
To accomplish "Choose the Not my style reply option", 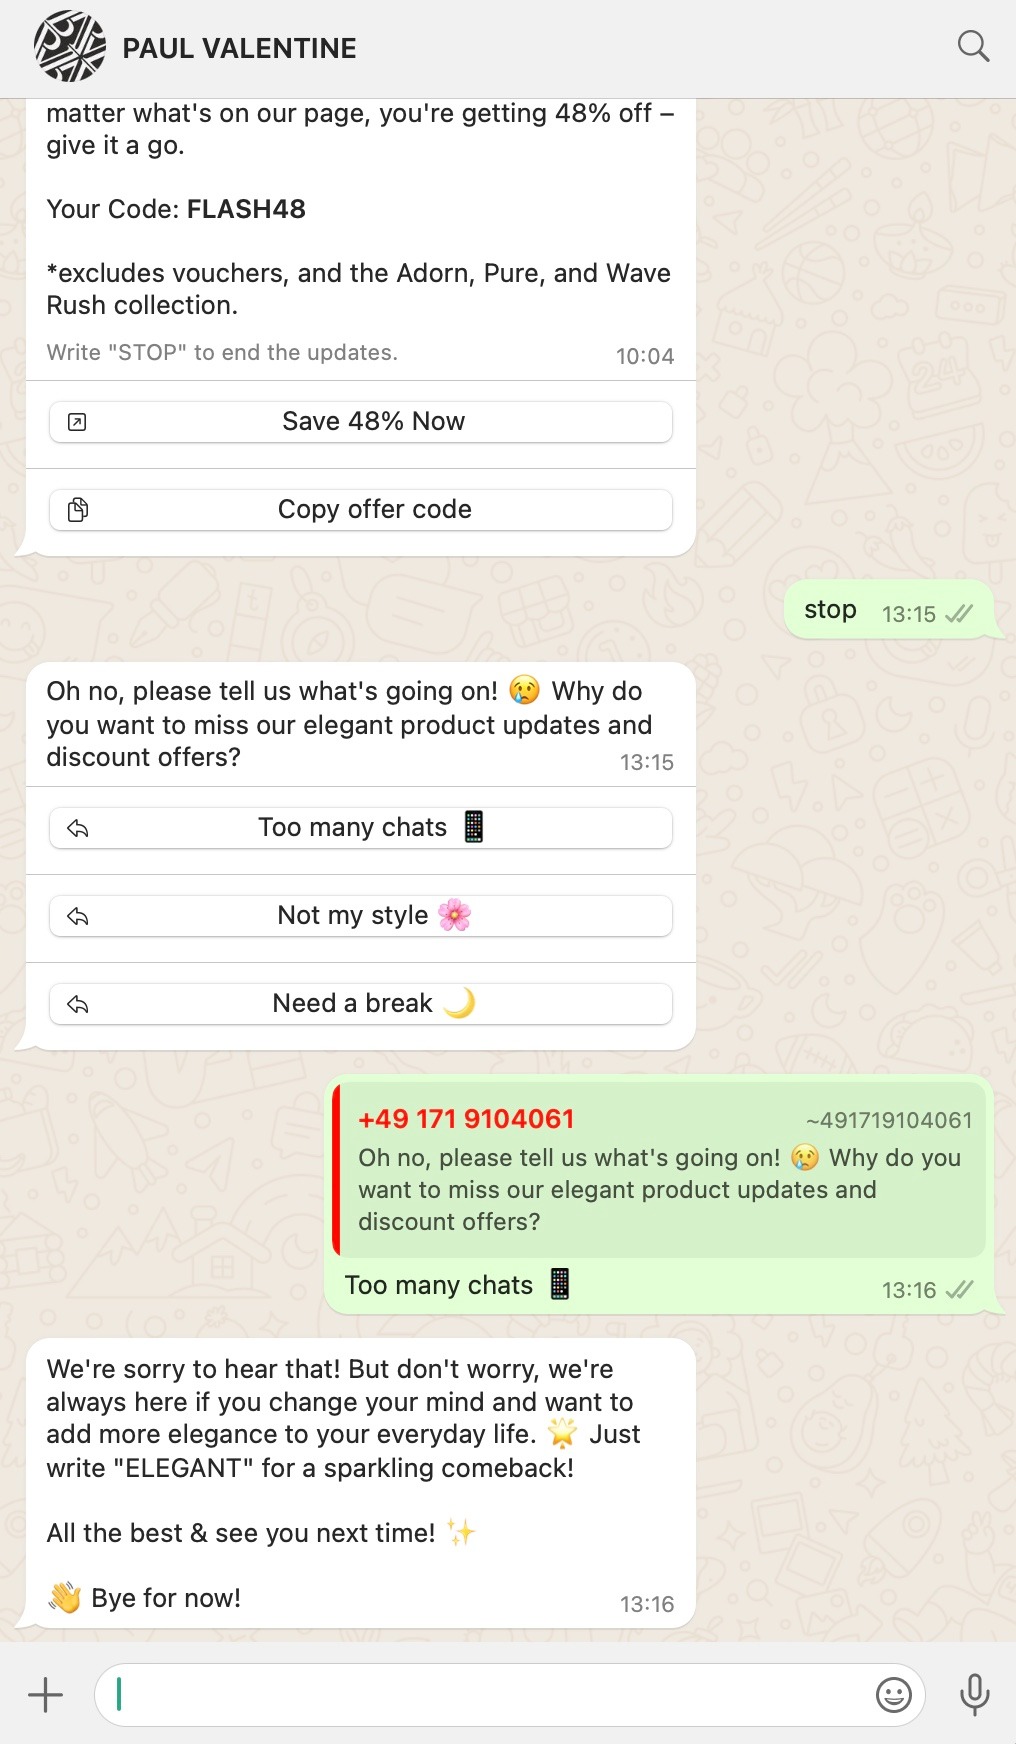I will tap(360, 915).
